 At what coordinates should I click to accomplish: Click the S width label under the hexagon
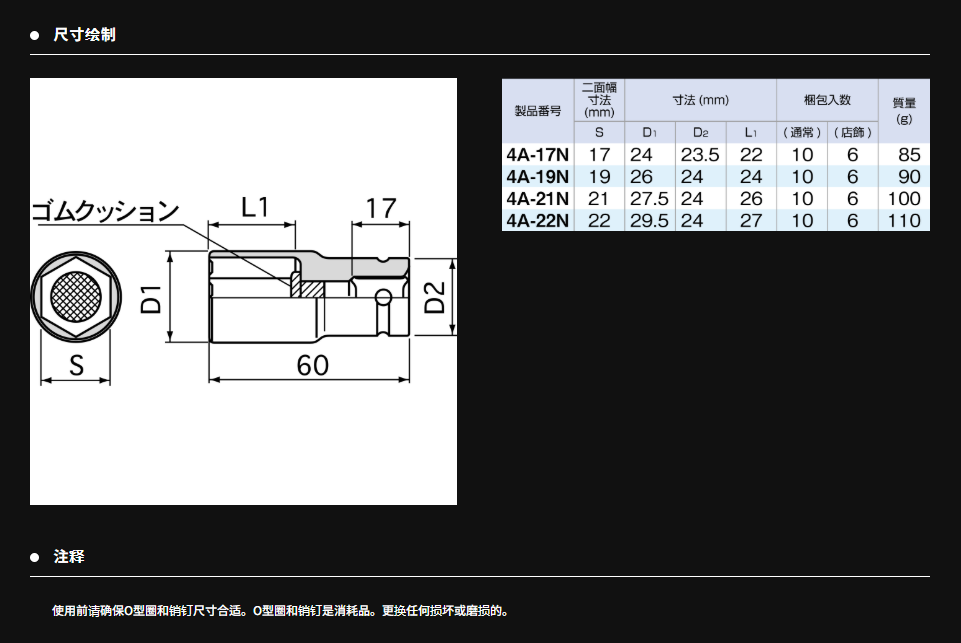[x=76, y=366]
